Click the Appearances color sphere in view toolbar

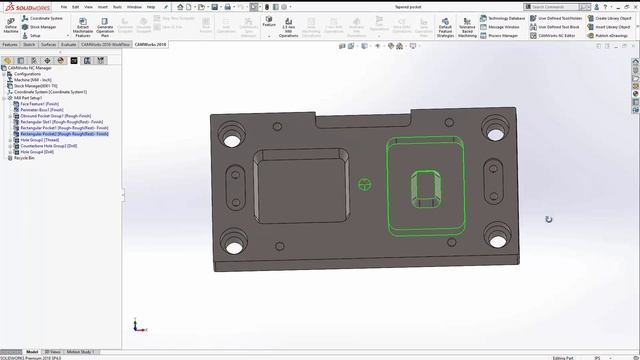click(x=391, y=46)
